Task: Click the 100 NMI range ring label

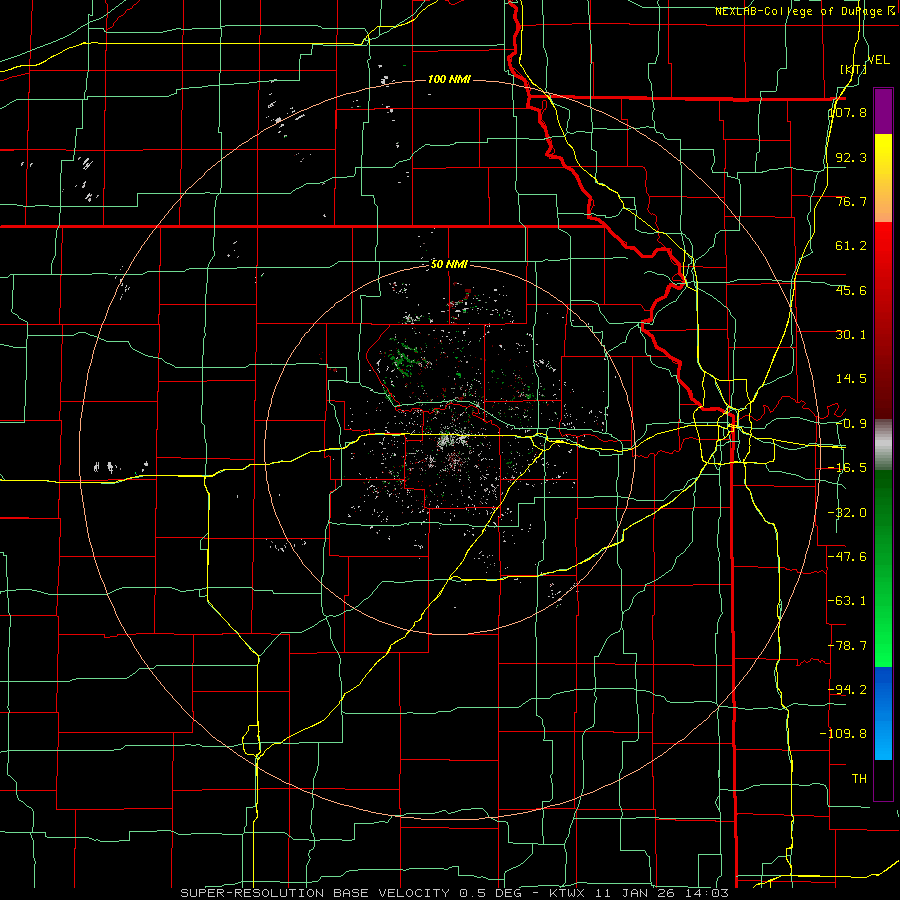Action: point(449,79)
